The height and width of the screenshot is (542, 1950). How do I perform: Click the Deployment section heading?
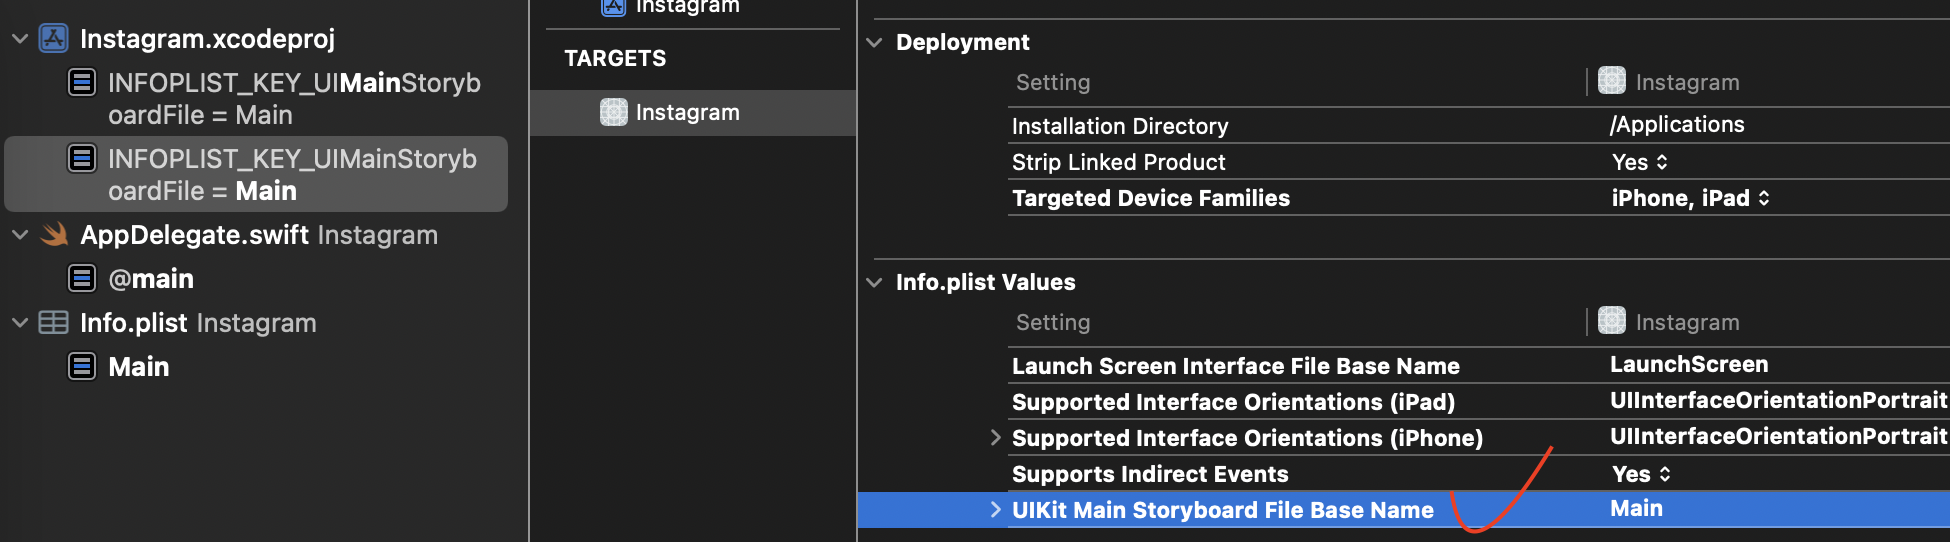click(x=962, y=42)
